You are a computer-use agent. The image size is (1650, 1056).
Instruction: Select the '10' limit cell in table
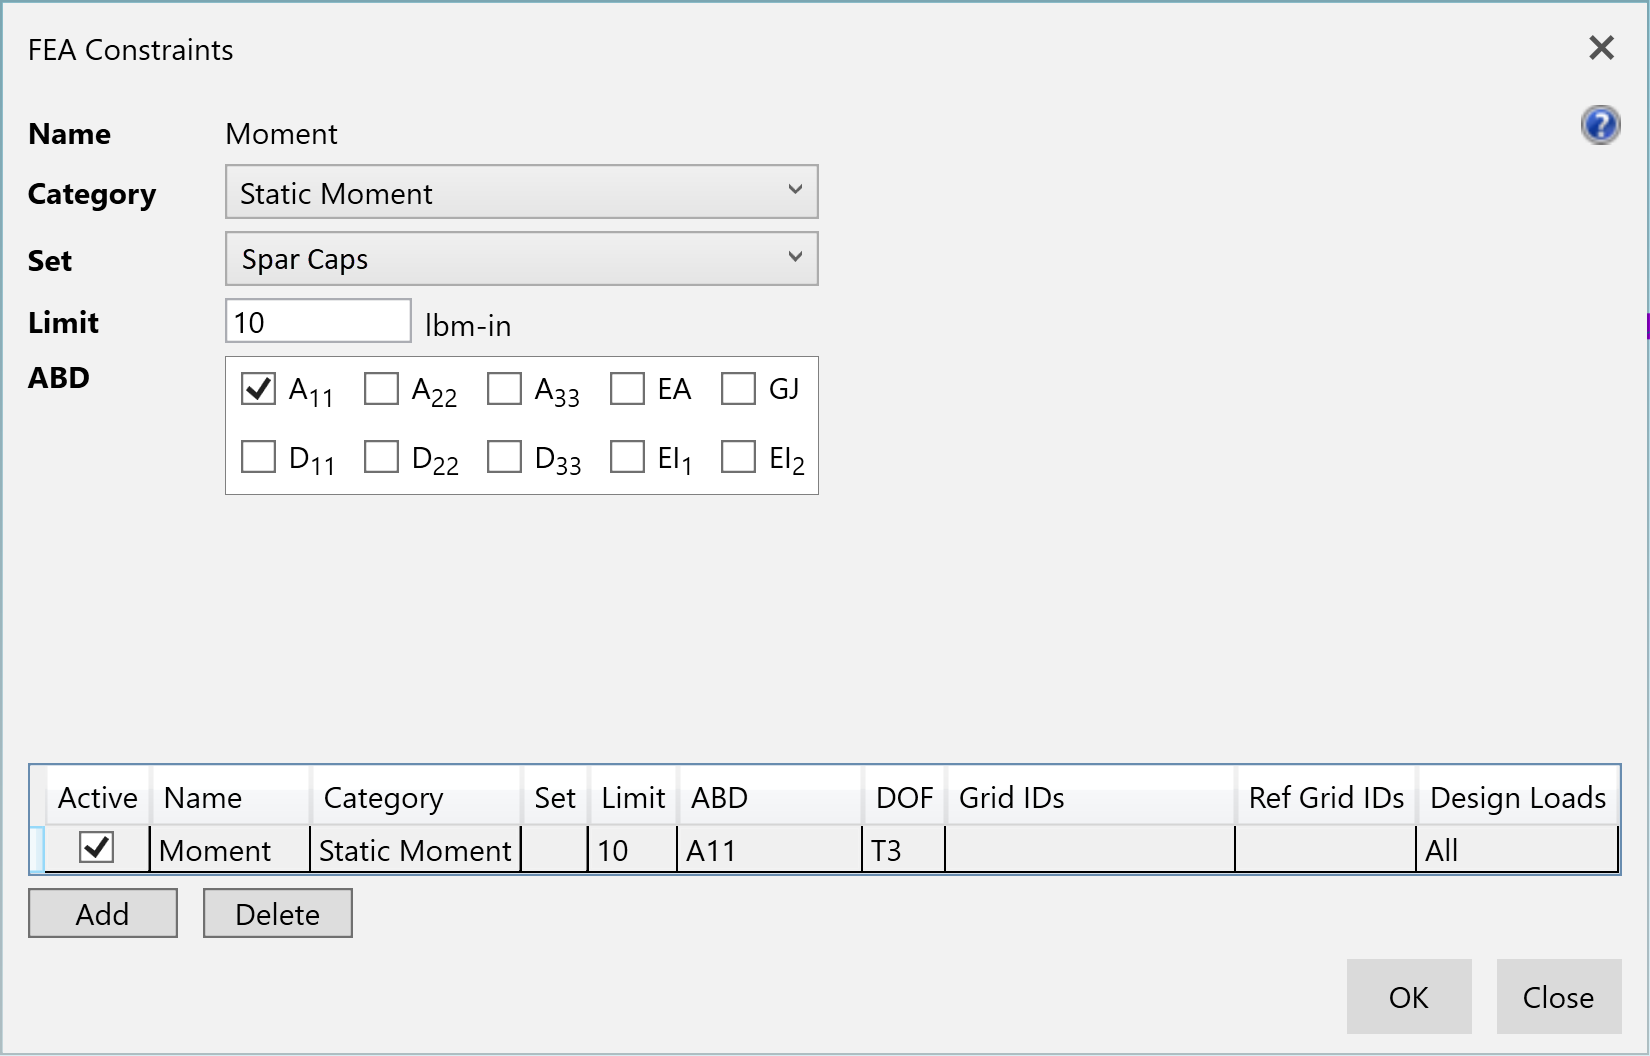point(632,850)
